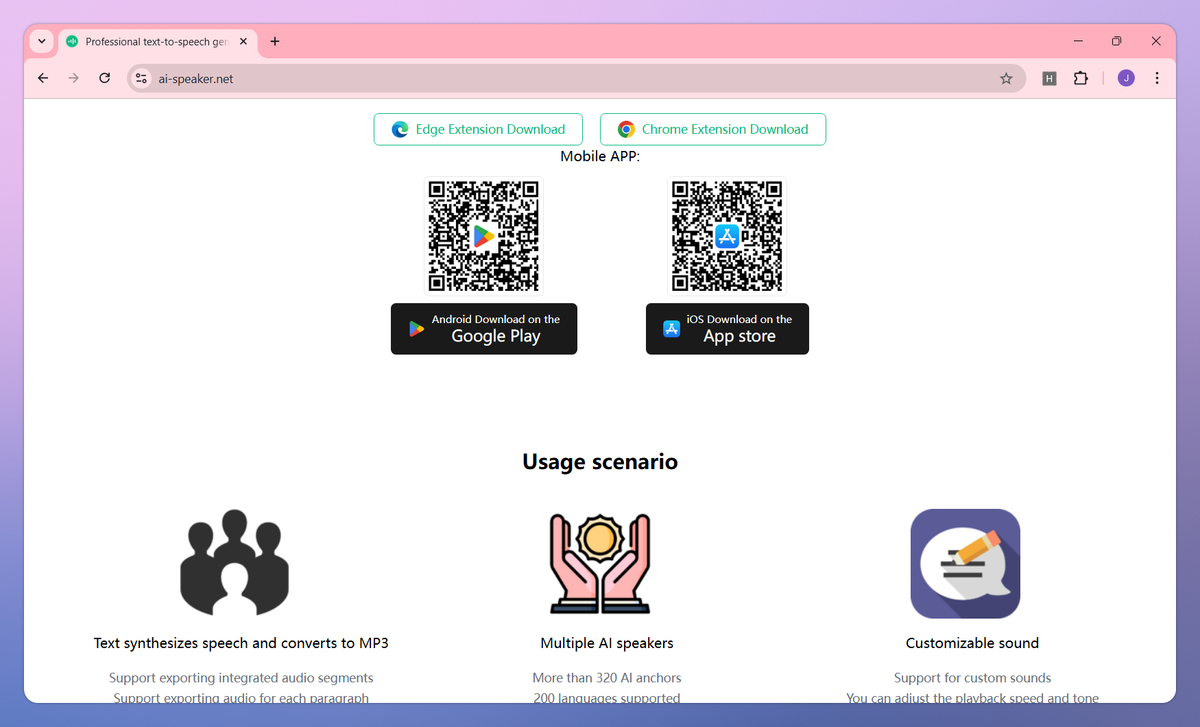Click the Edge logo in download button
The height and width of the screenshot is (727, 1200).
tap(400, 129)
